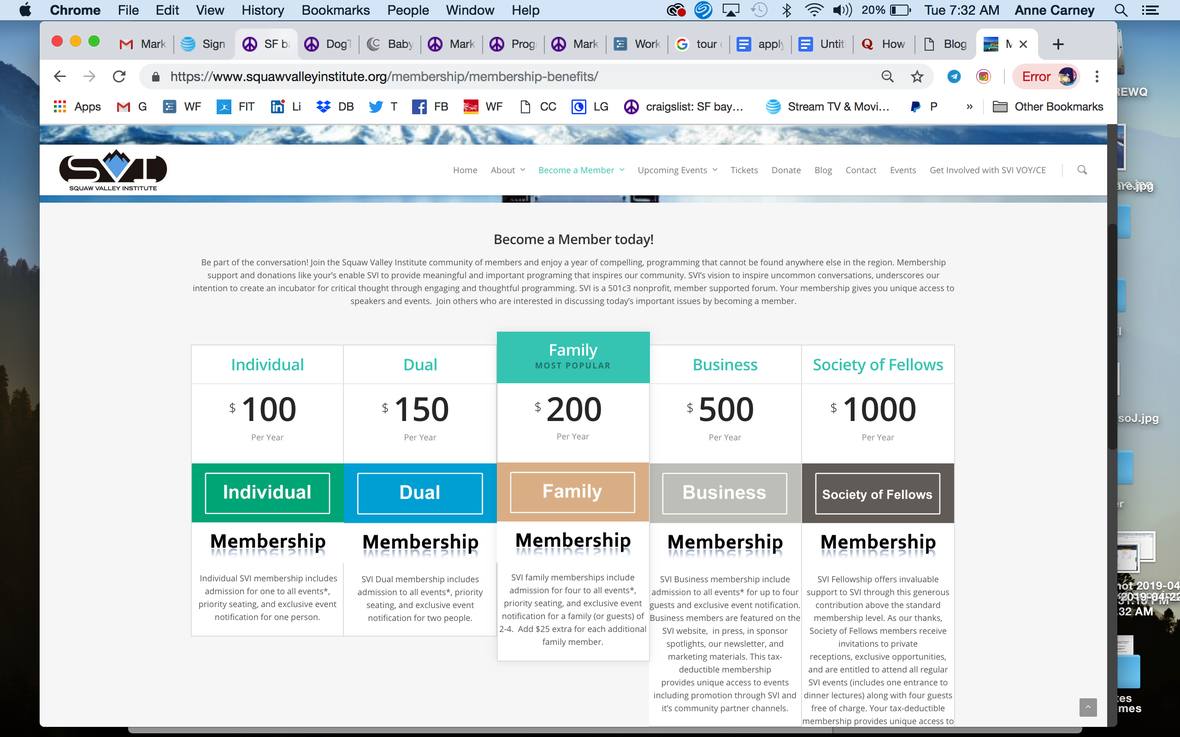Open the Facebook FB bookmark
Screen dimensions: 1180x737
pos(430,106)
